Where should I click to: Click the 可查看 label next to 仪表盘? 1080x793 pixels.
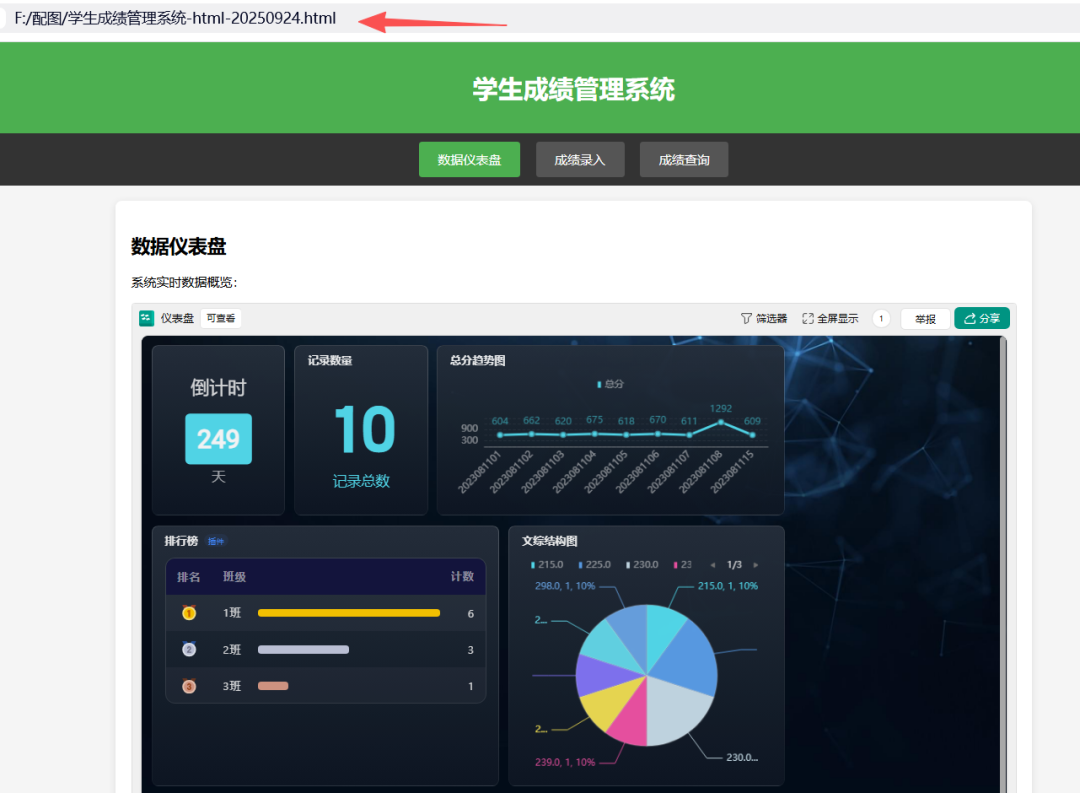pyautogui.click(x=220, y=318)
